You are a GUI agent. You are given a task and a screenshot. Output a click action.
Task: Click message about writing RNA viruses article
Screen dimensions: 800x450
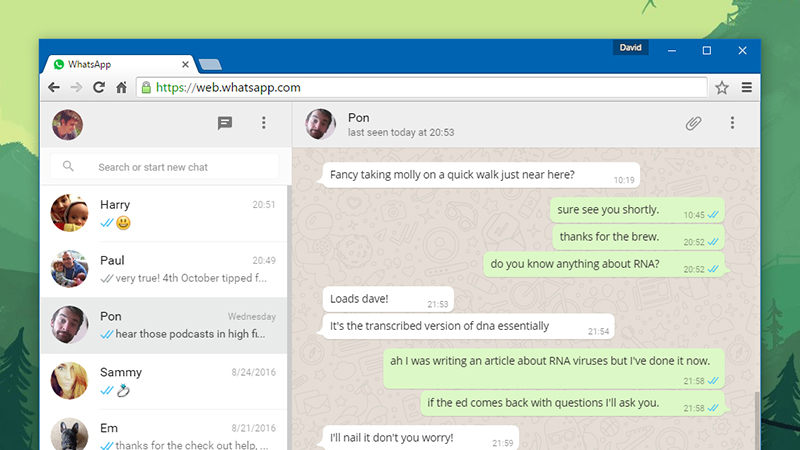point(554,368)
